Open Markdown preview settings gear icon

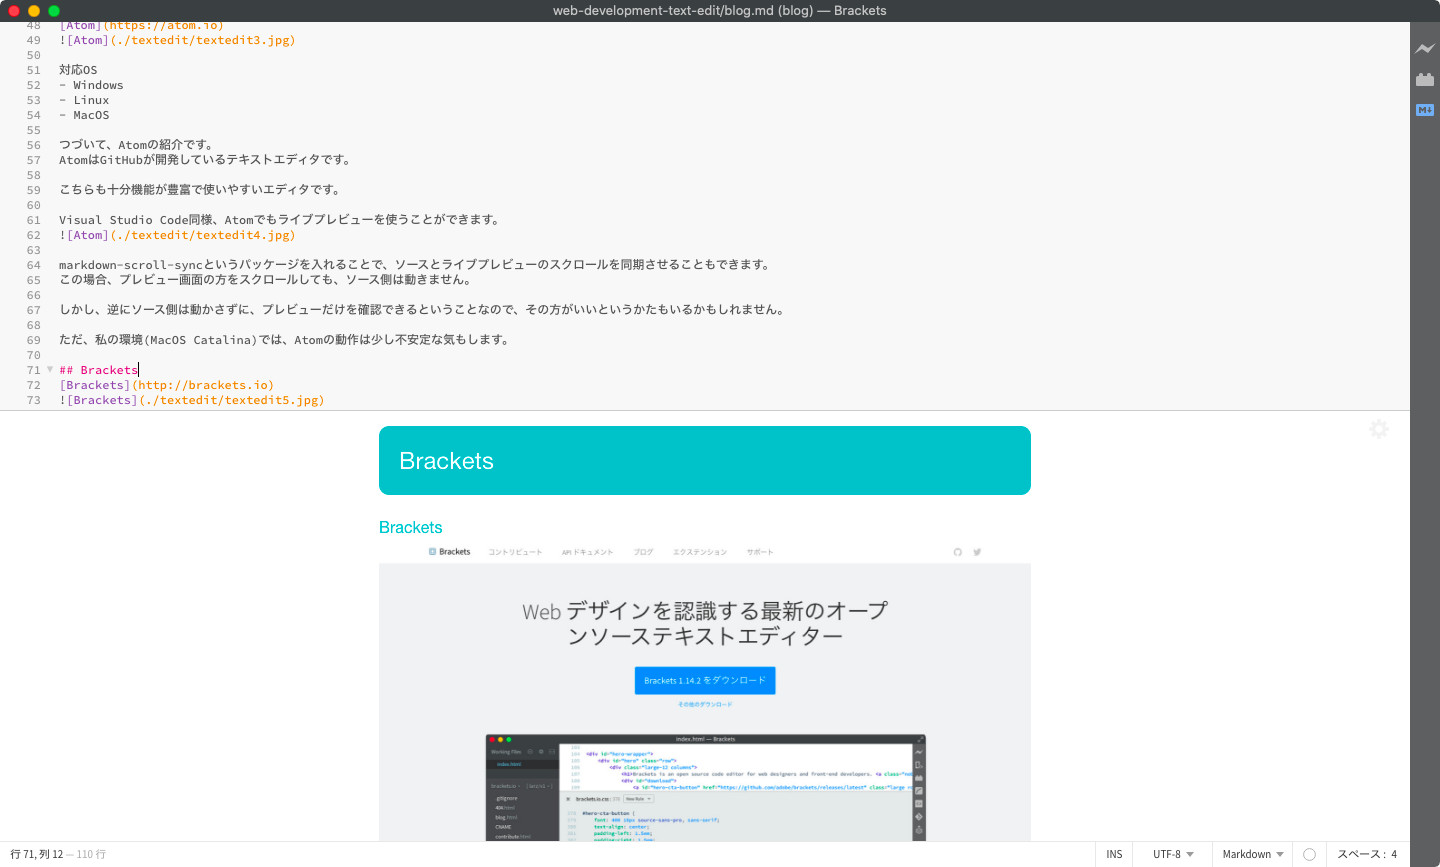[x=1379, y=429]
